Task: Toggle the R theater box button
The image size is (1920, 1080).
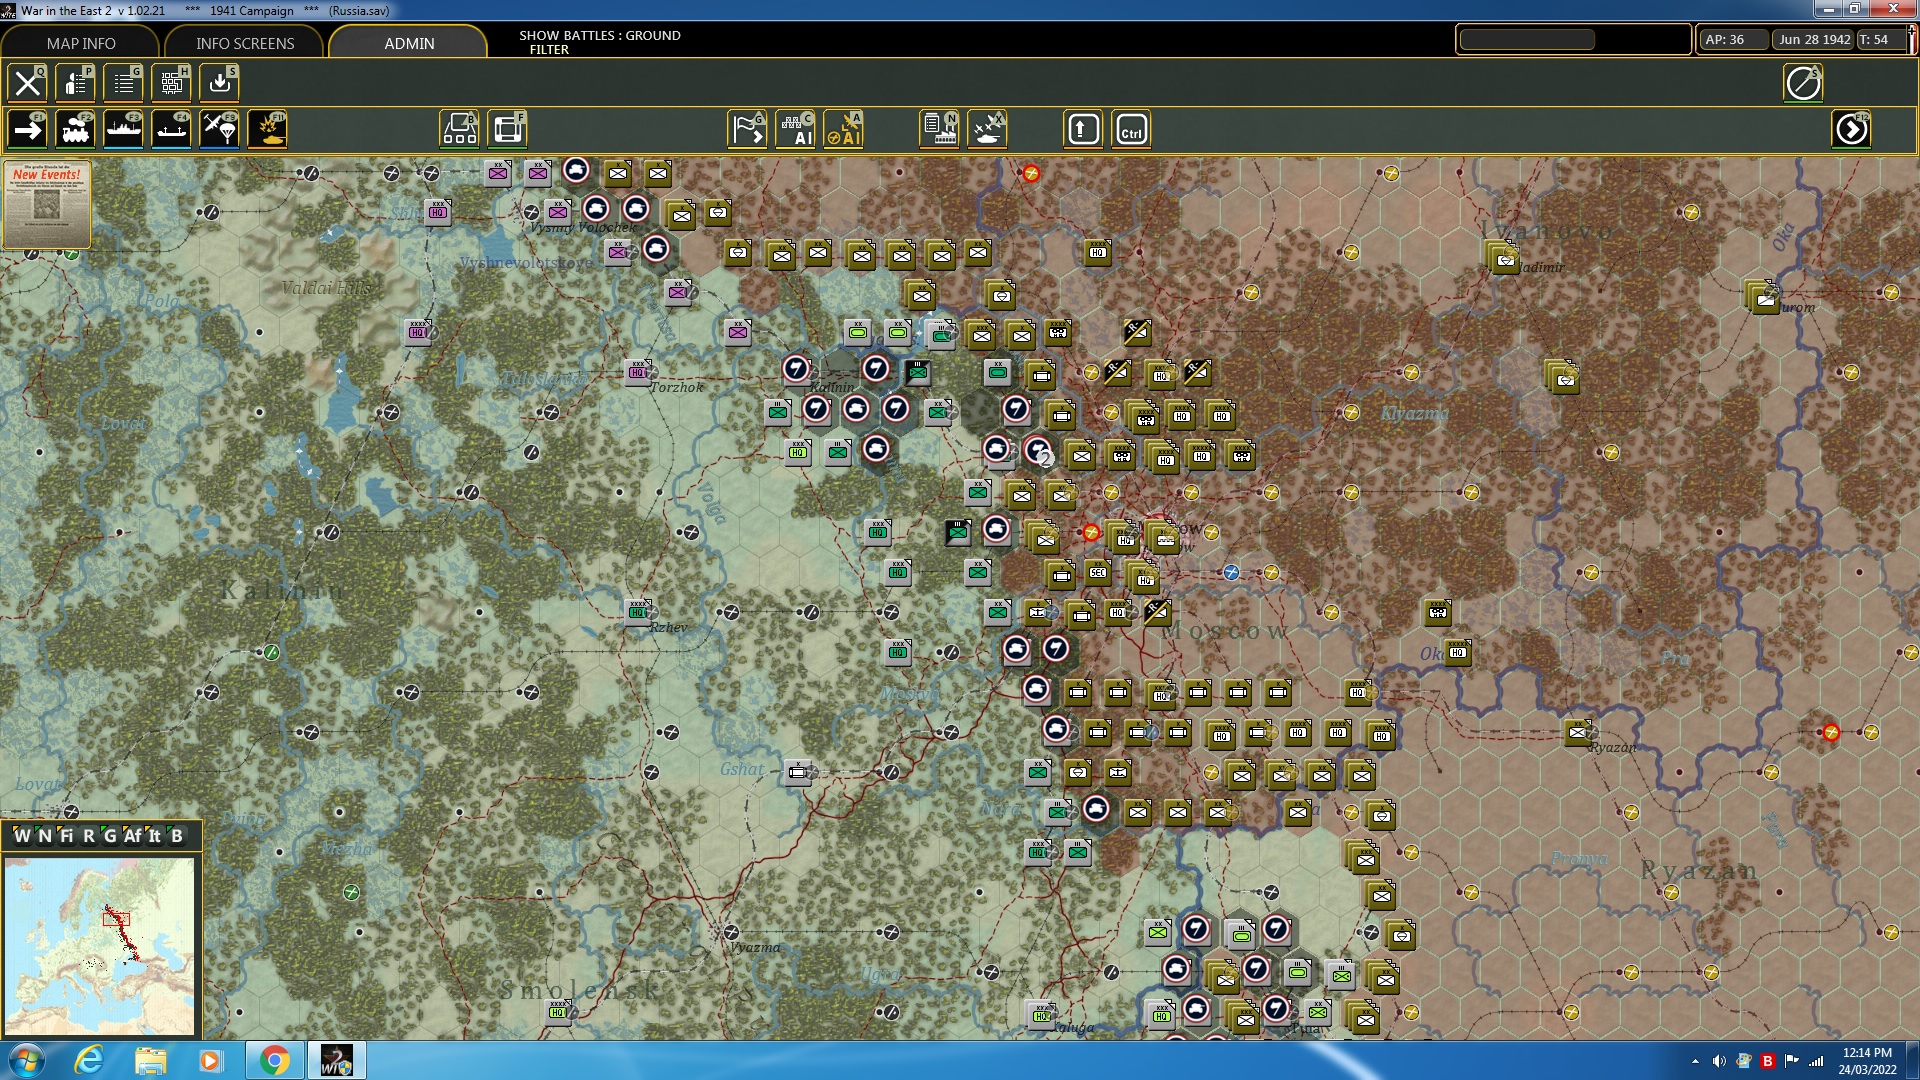Action: pyautogui.click(x=89, y=836)
